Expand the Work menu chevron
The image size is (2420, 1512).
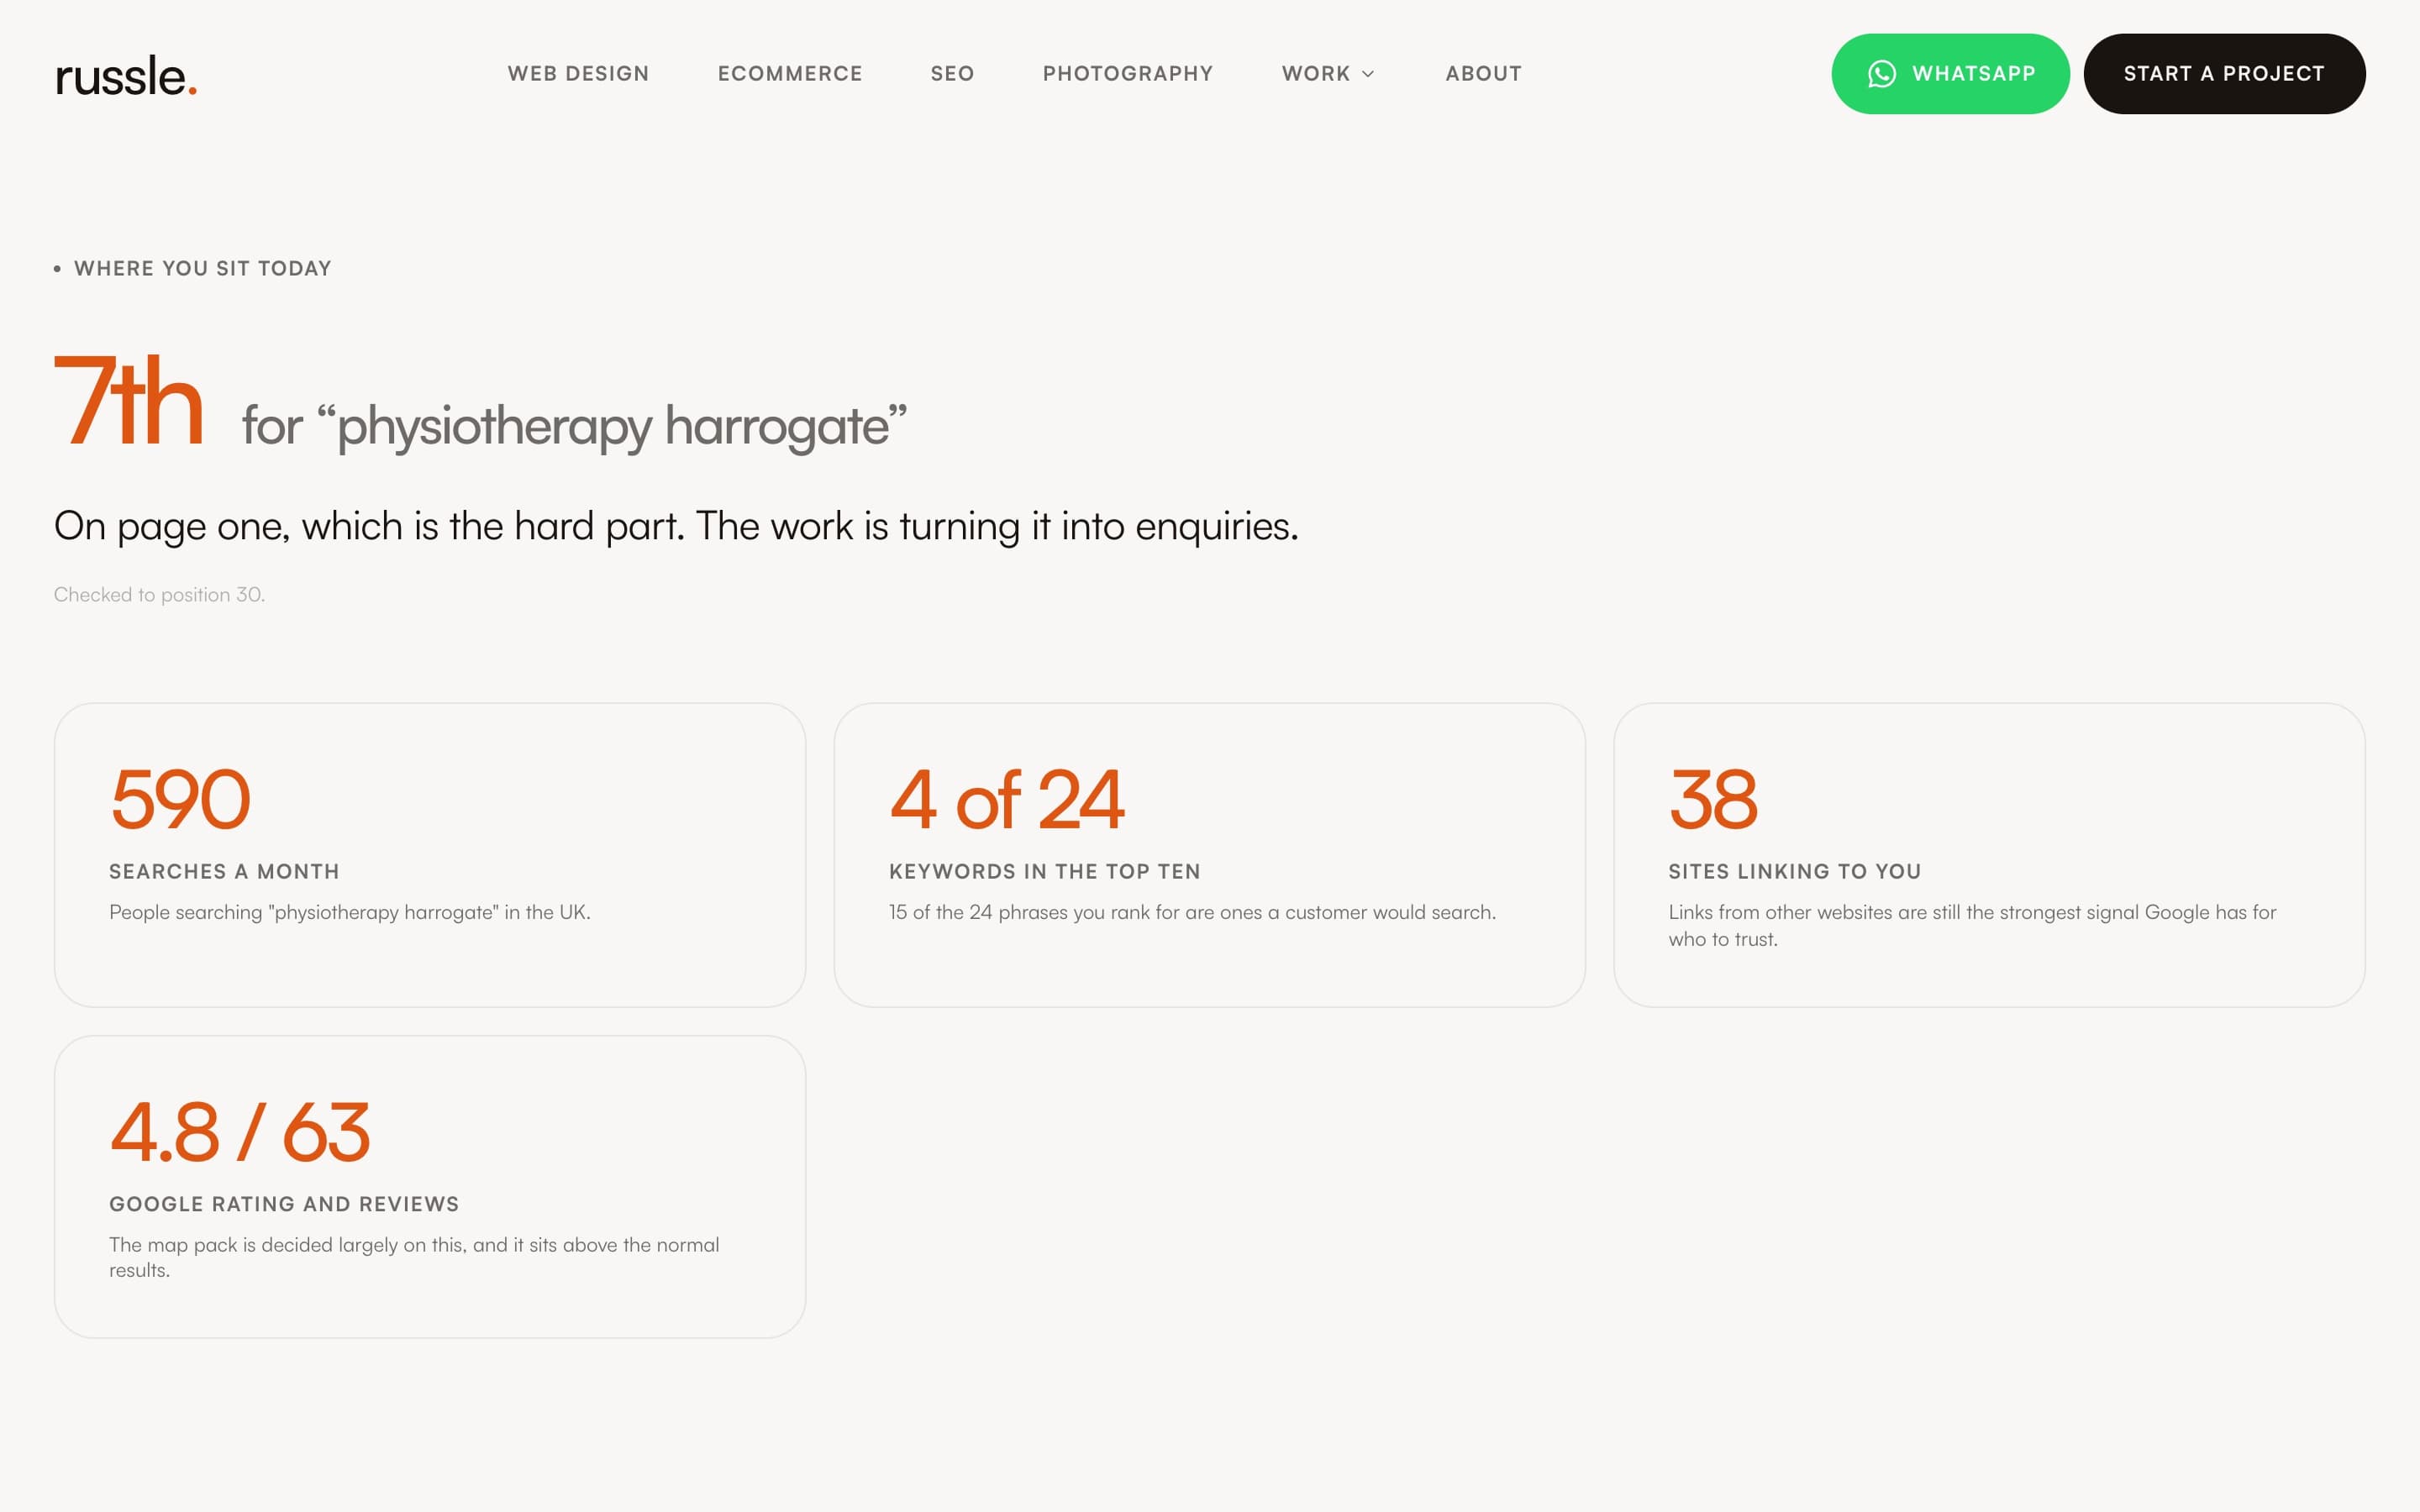[1368, 74]
